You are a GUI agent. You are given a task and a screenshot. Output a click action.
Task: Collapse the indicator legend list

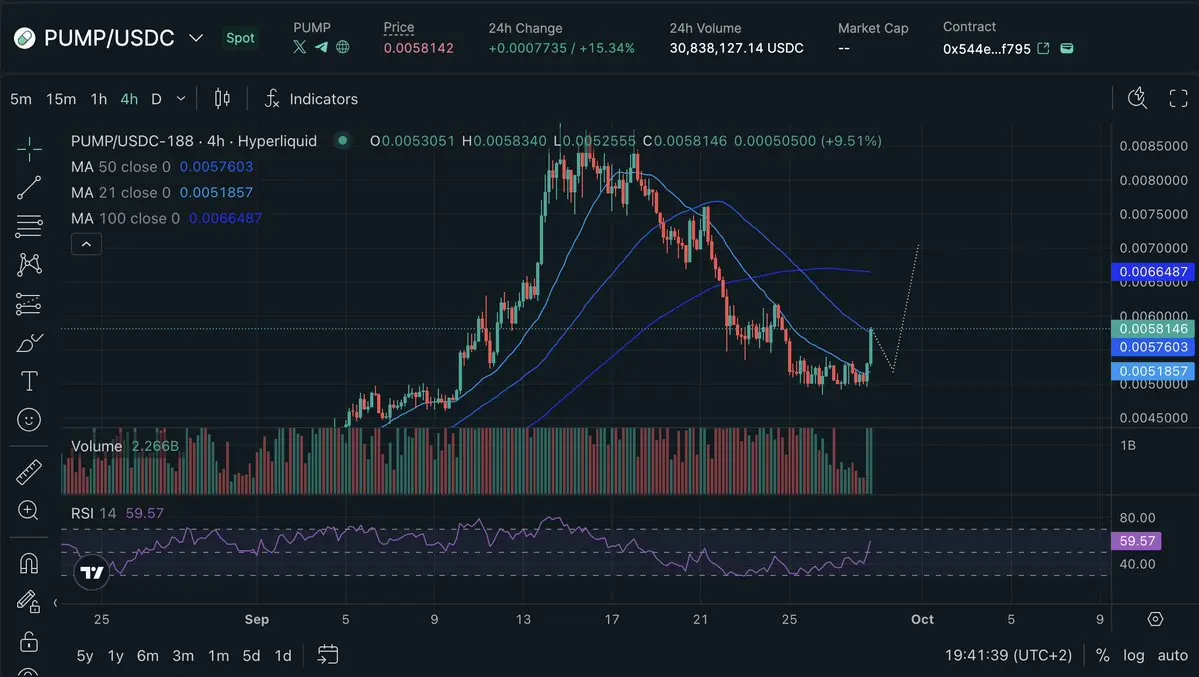coord(86,244)
